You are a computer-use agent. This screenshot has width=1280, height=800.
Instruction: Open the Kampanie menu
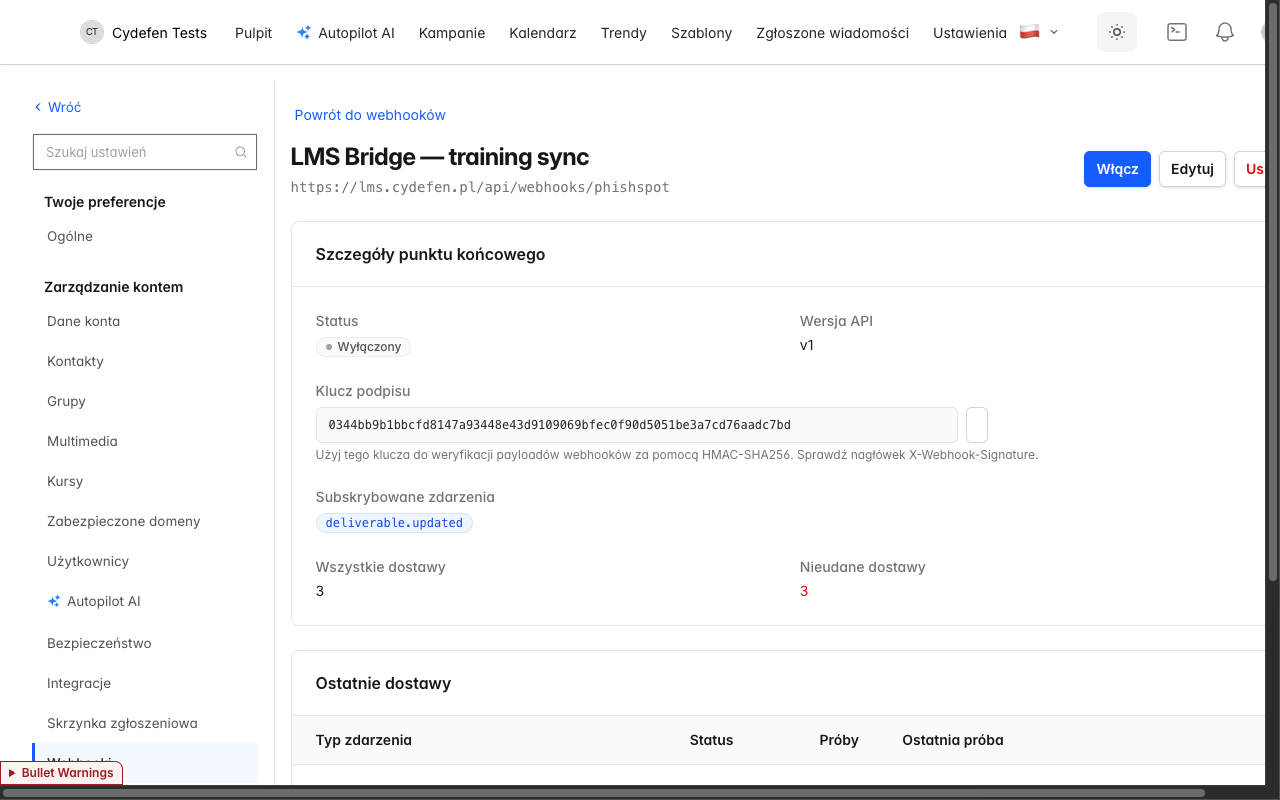coord(452,33)
